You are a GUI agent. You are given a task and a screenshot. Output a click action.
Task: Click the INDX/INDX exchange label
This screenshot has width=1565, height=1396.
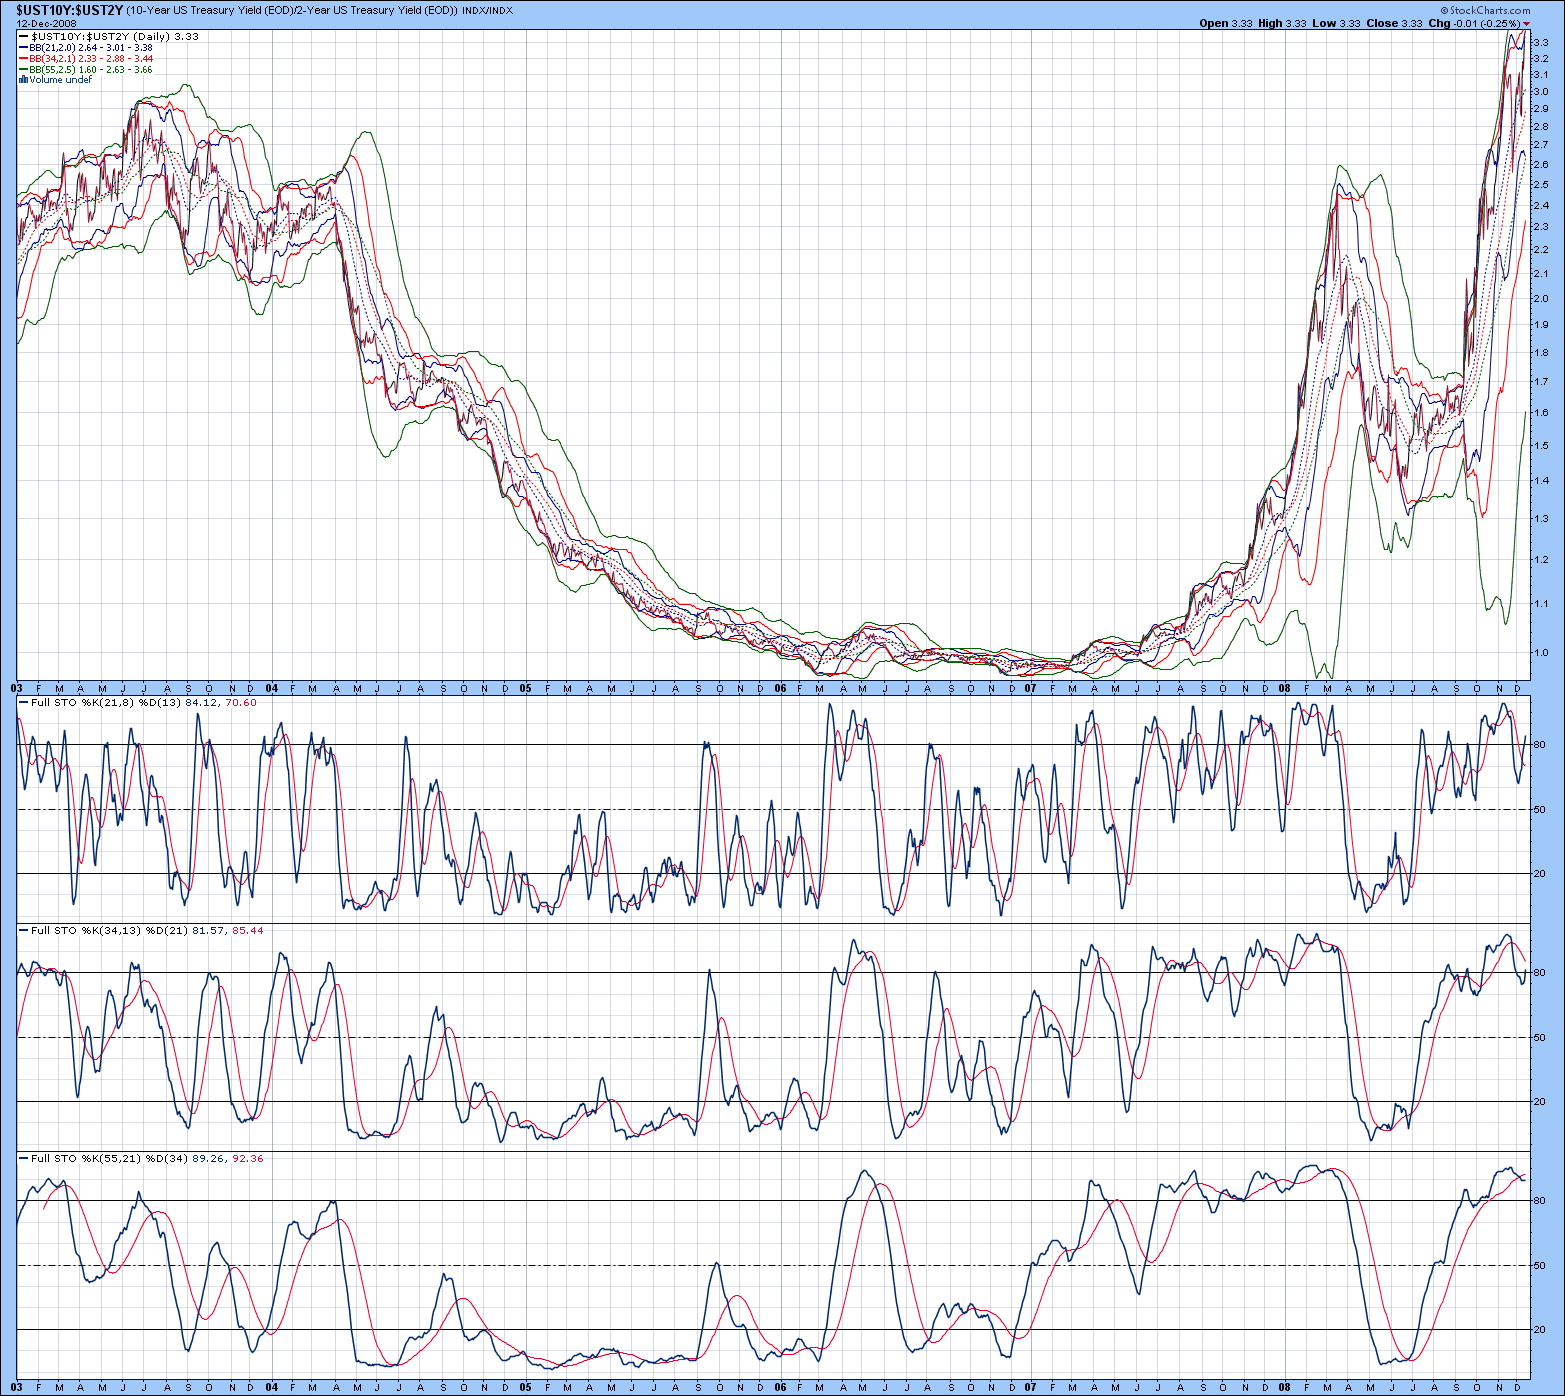click(x=488, y=11)
